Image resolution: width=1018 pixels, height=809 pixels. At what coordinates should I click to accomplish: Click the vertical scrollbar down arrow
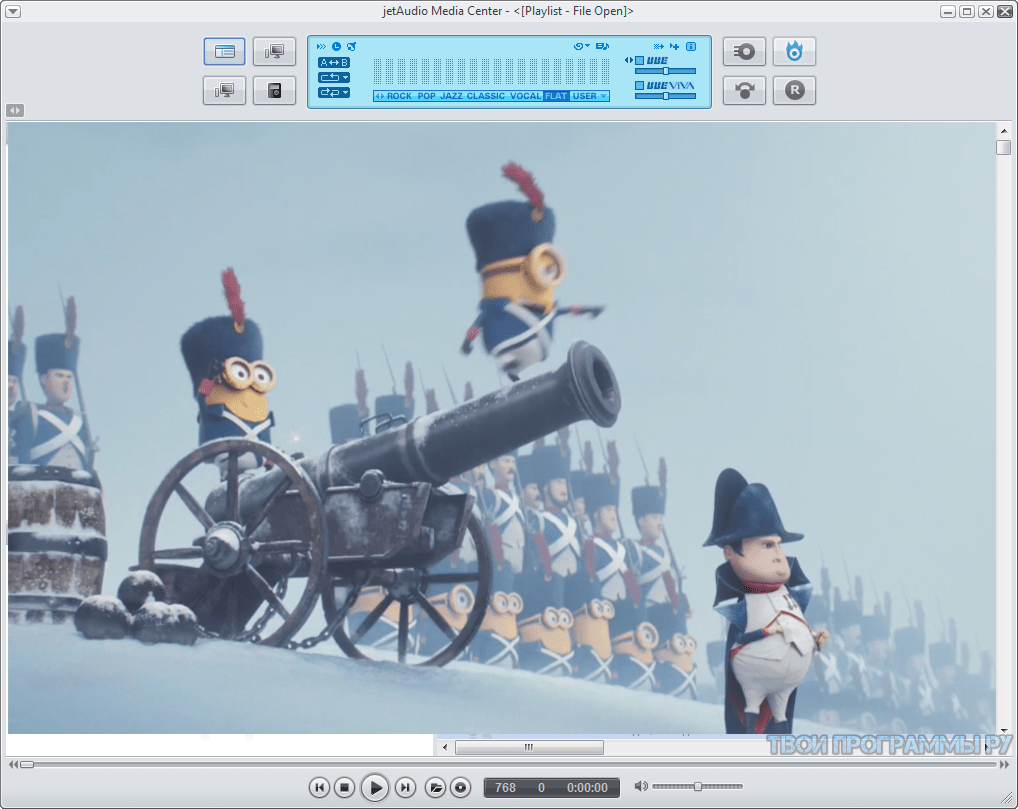[x=1004, y=730]
